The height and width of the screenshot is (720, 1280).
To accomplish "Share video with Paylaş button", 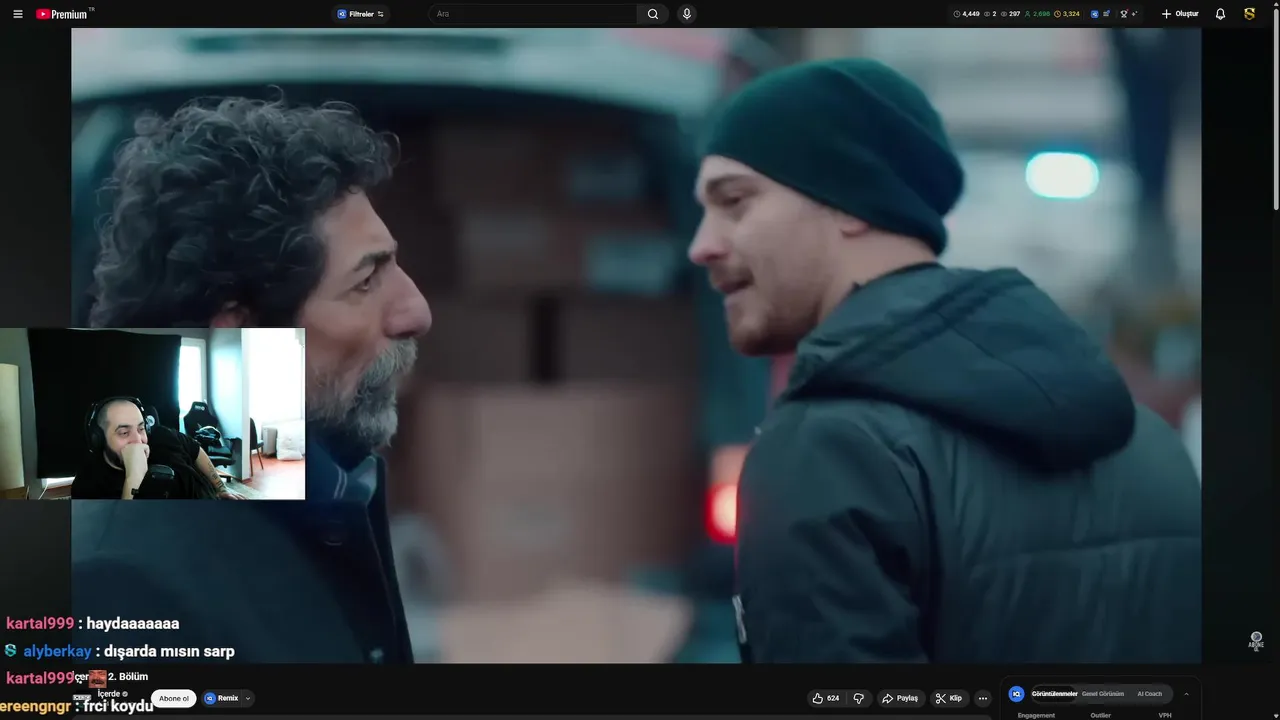I will click(900, 698).
